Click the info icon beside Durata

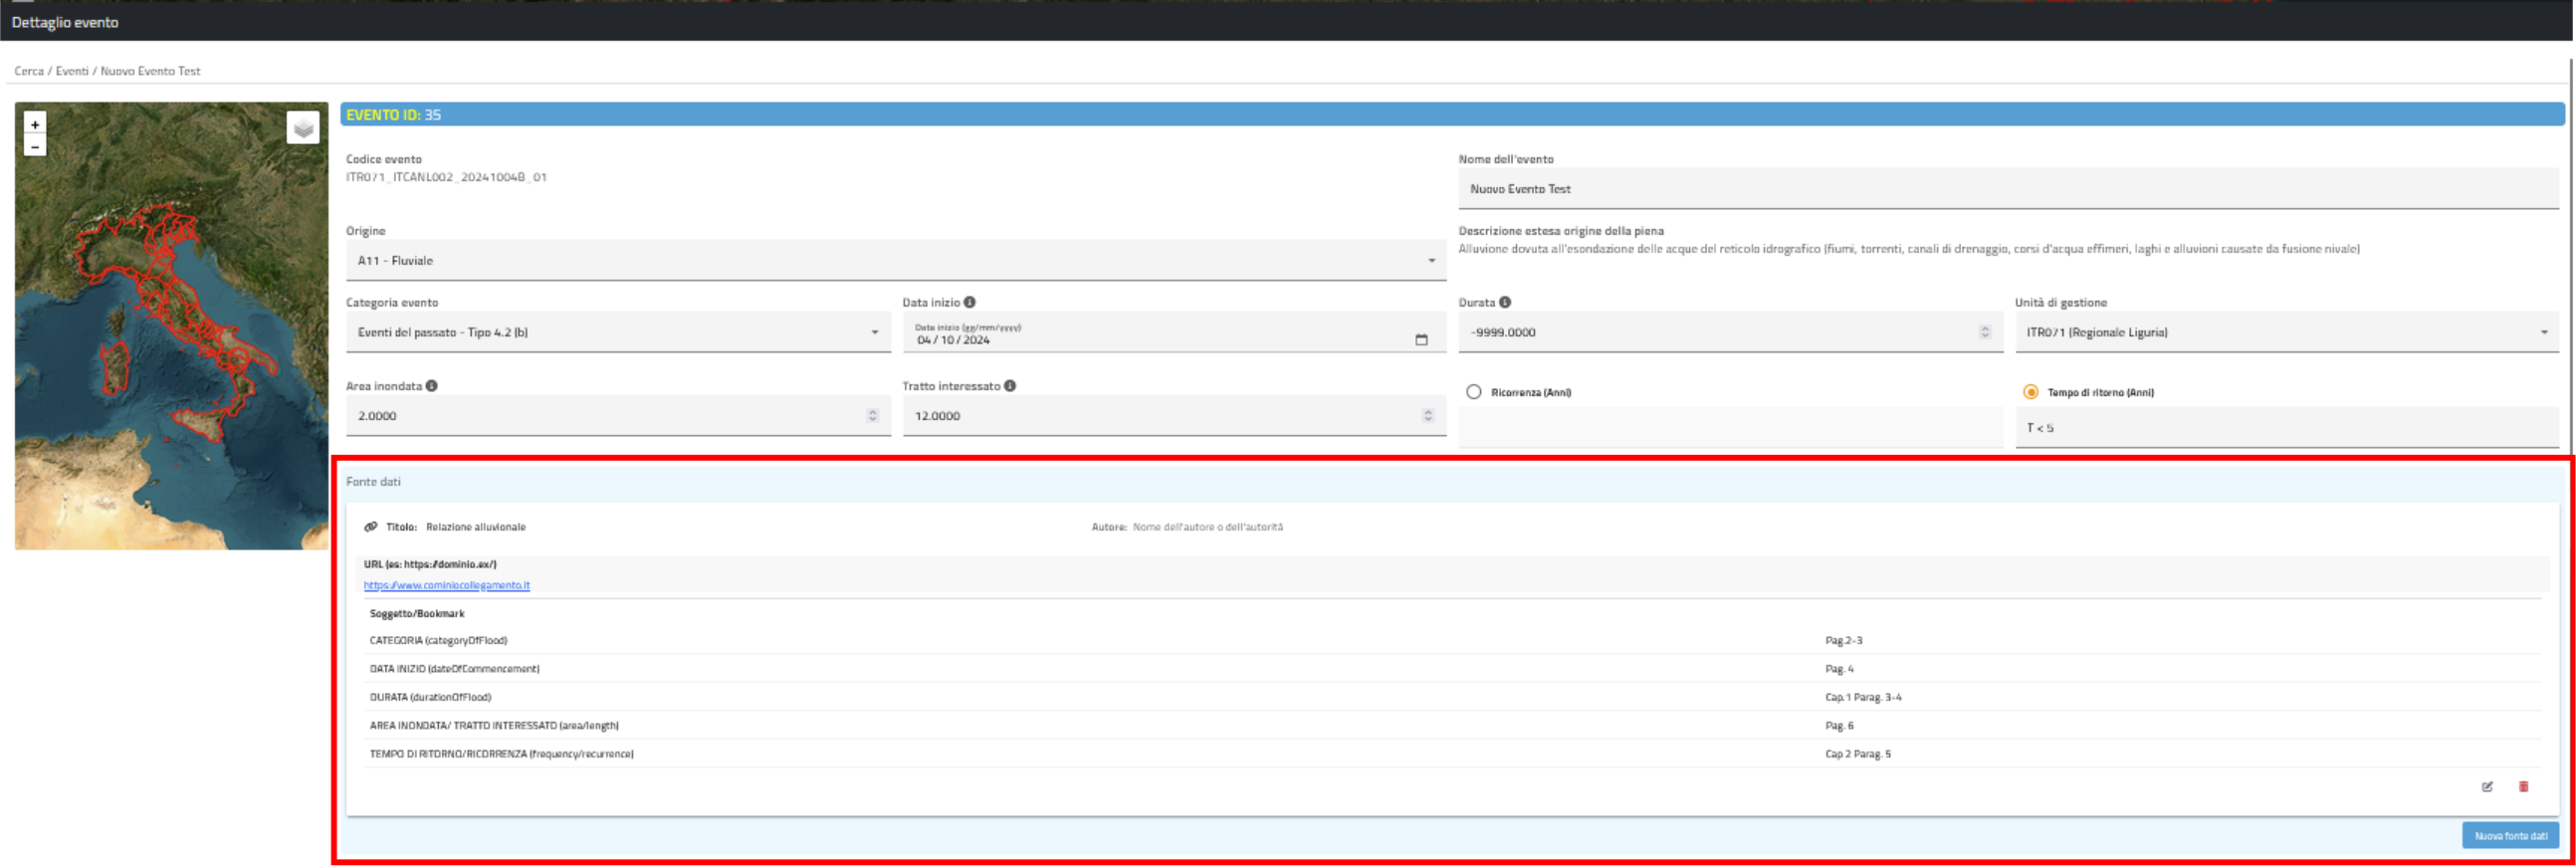[x=1505, y=302]
